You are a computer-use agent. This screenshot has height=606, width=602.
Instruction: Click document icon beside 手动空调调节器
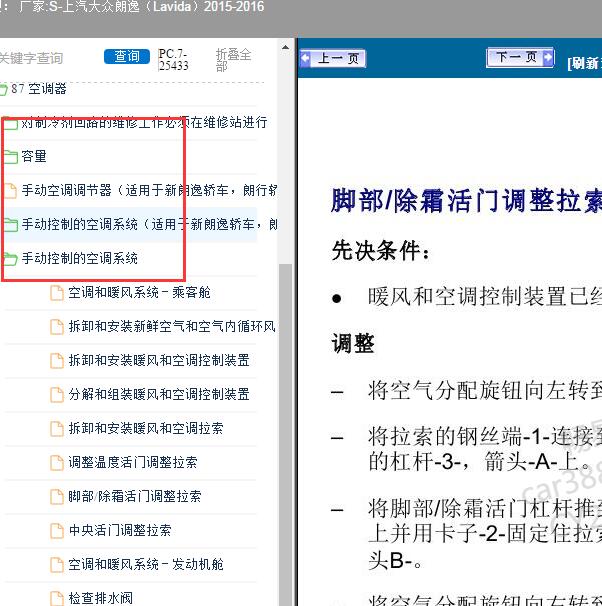[10, 191]
